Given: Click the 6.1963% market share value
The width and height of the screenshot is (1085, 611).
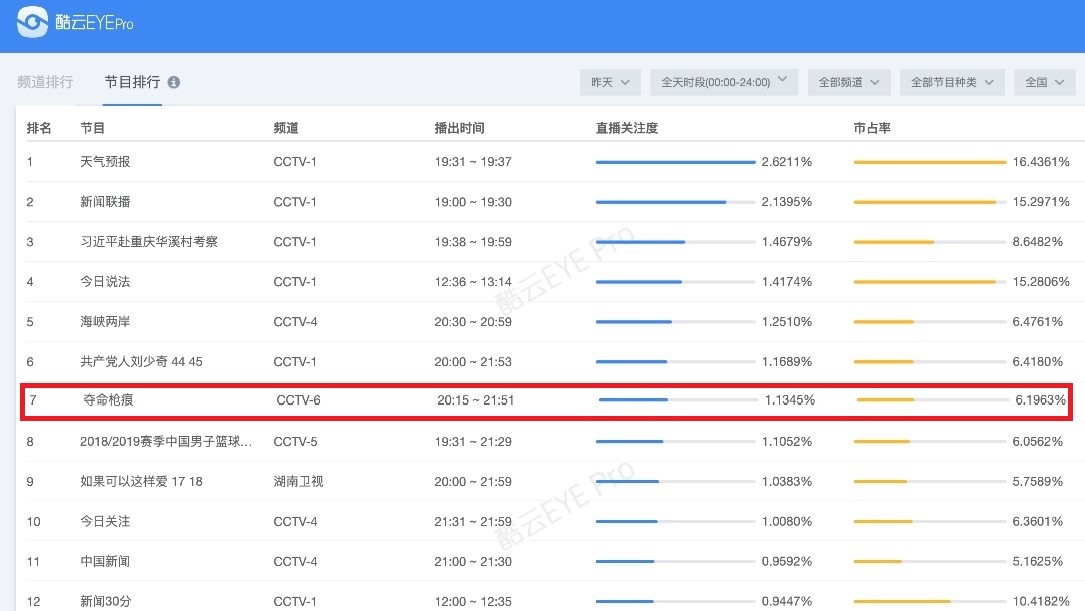Looking at the screenshot, I should (1041, 400).
